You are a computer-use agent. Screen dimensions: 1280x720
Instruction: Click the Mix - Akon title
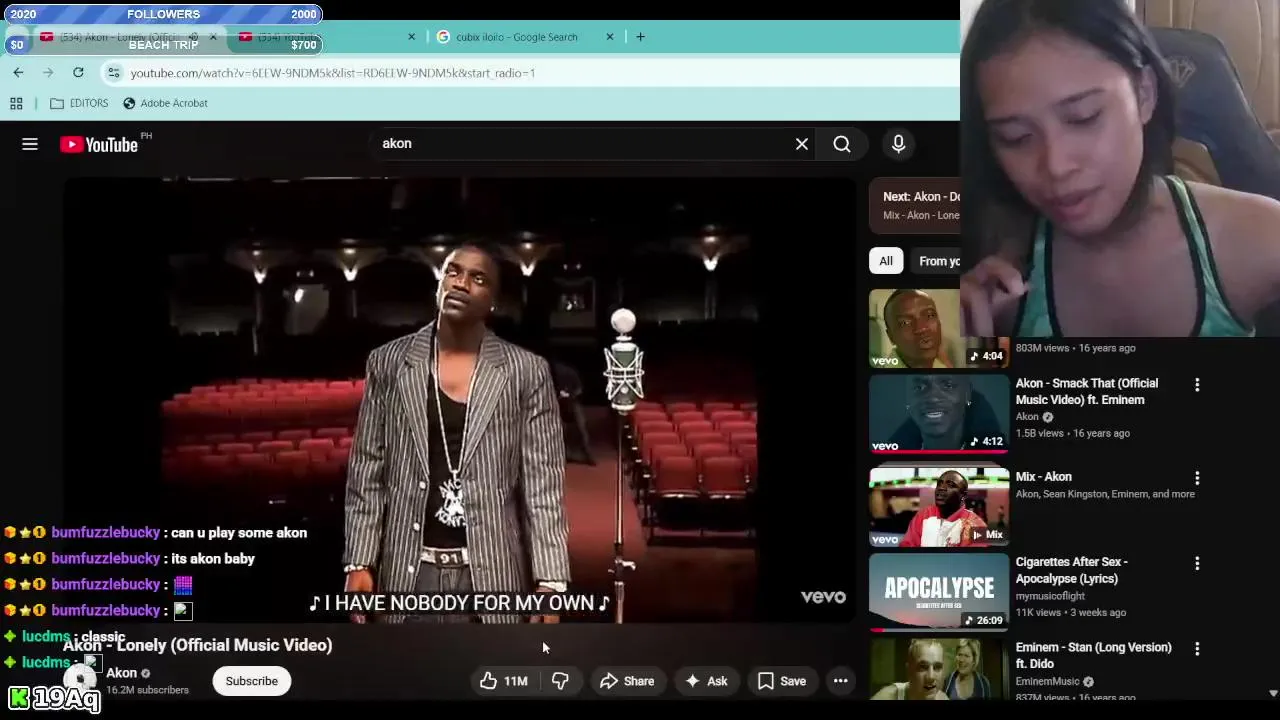click(x=1043, y=477)
